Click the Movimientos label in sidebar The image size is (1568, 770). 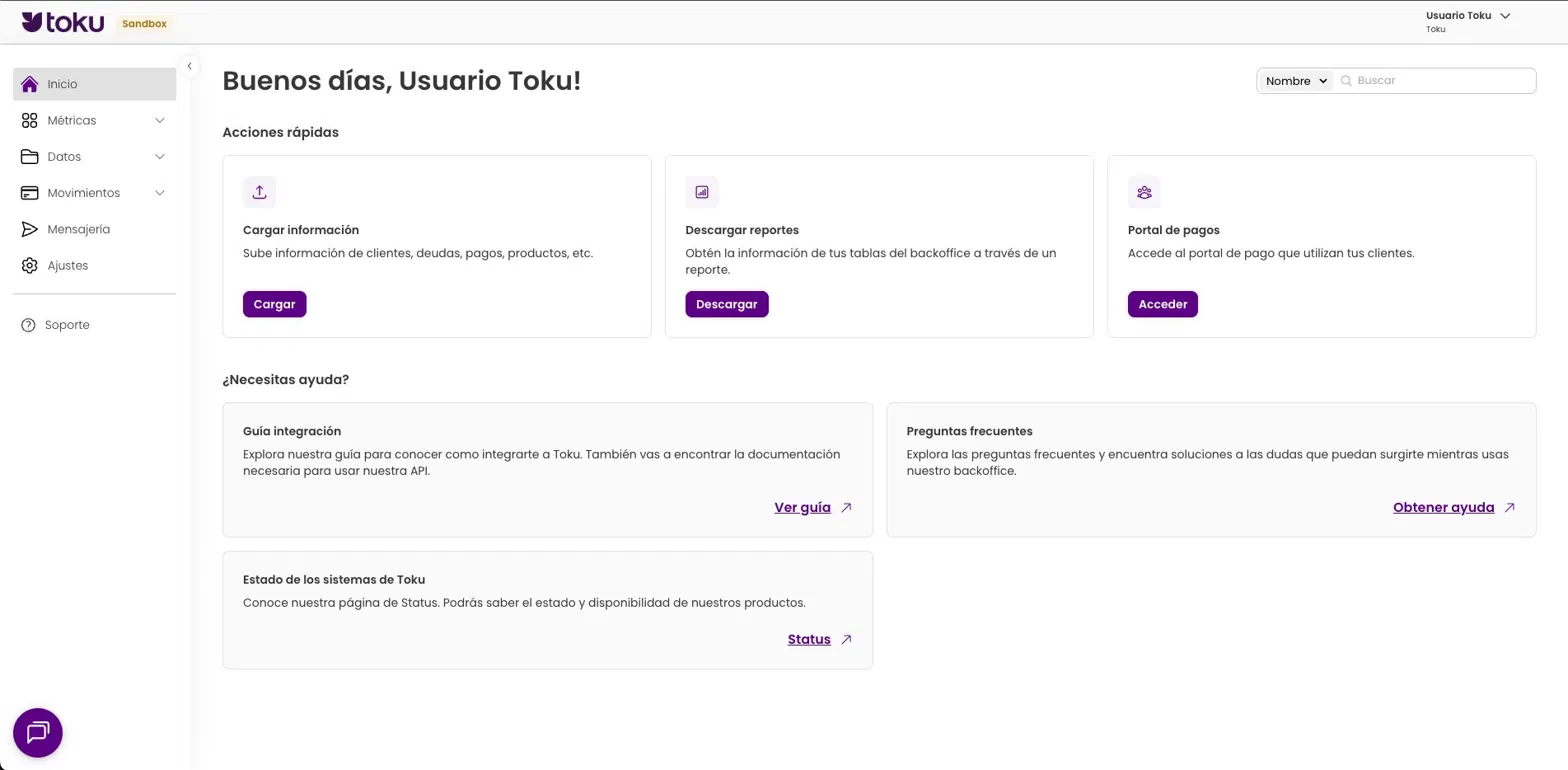click(x=83, y=193)
